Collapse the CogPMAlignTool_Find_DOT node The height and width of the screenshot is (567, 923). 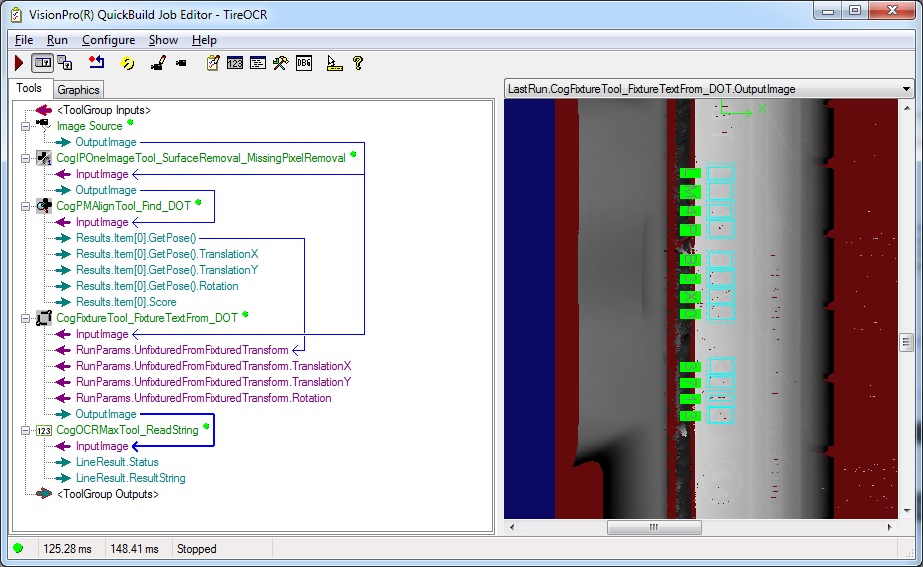(x=25, y=206)
